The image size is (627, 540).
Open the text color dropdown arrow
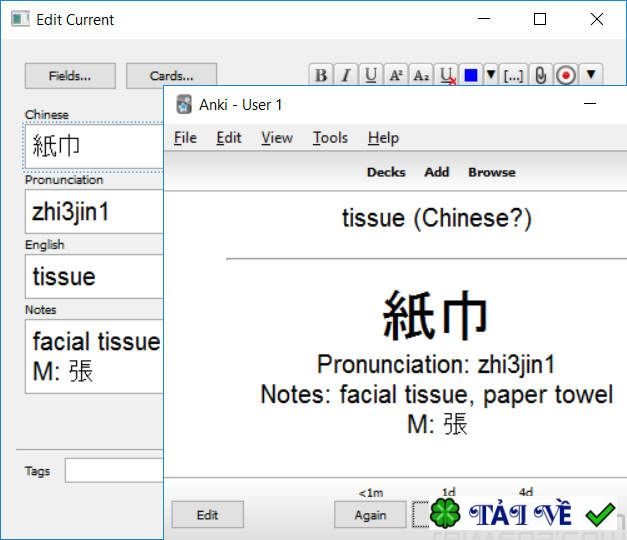491,75
